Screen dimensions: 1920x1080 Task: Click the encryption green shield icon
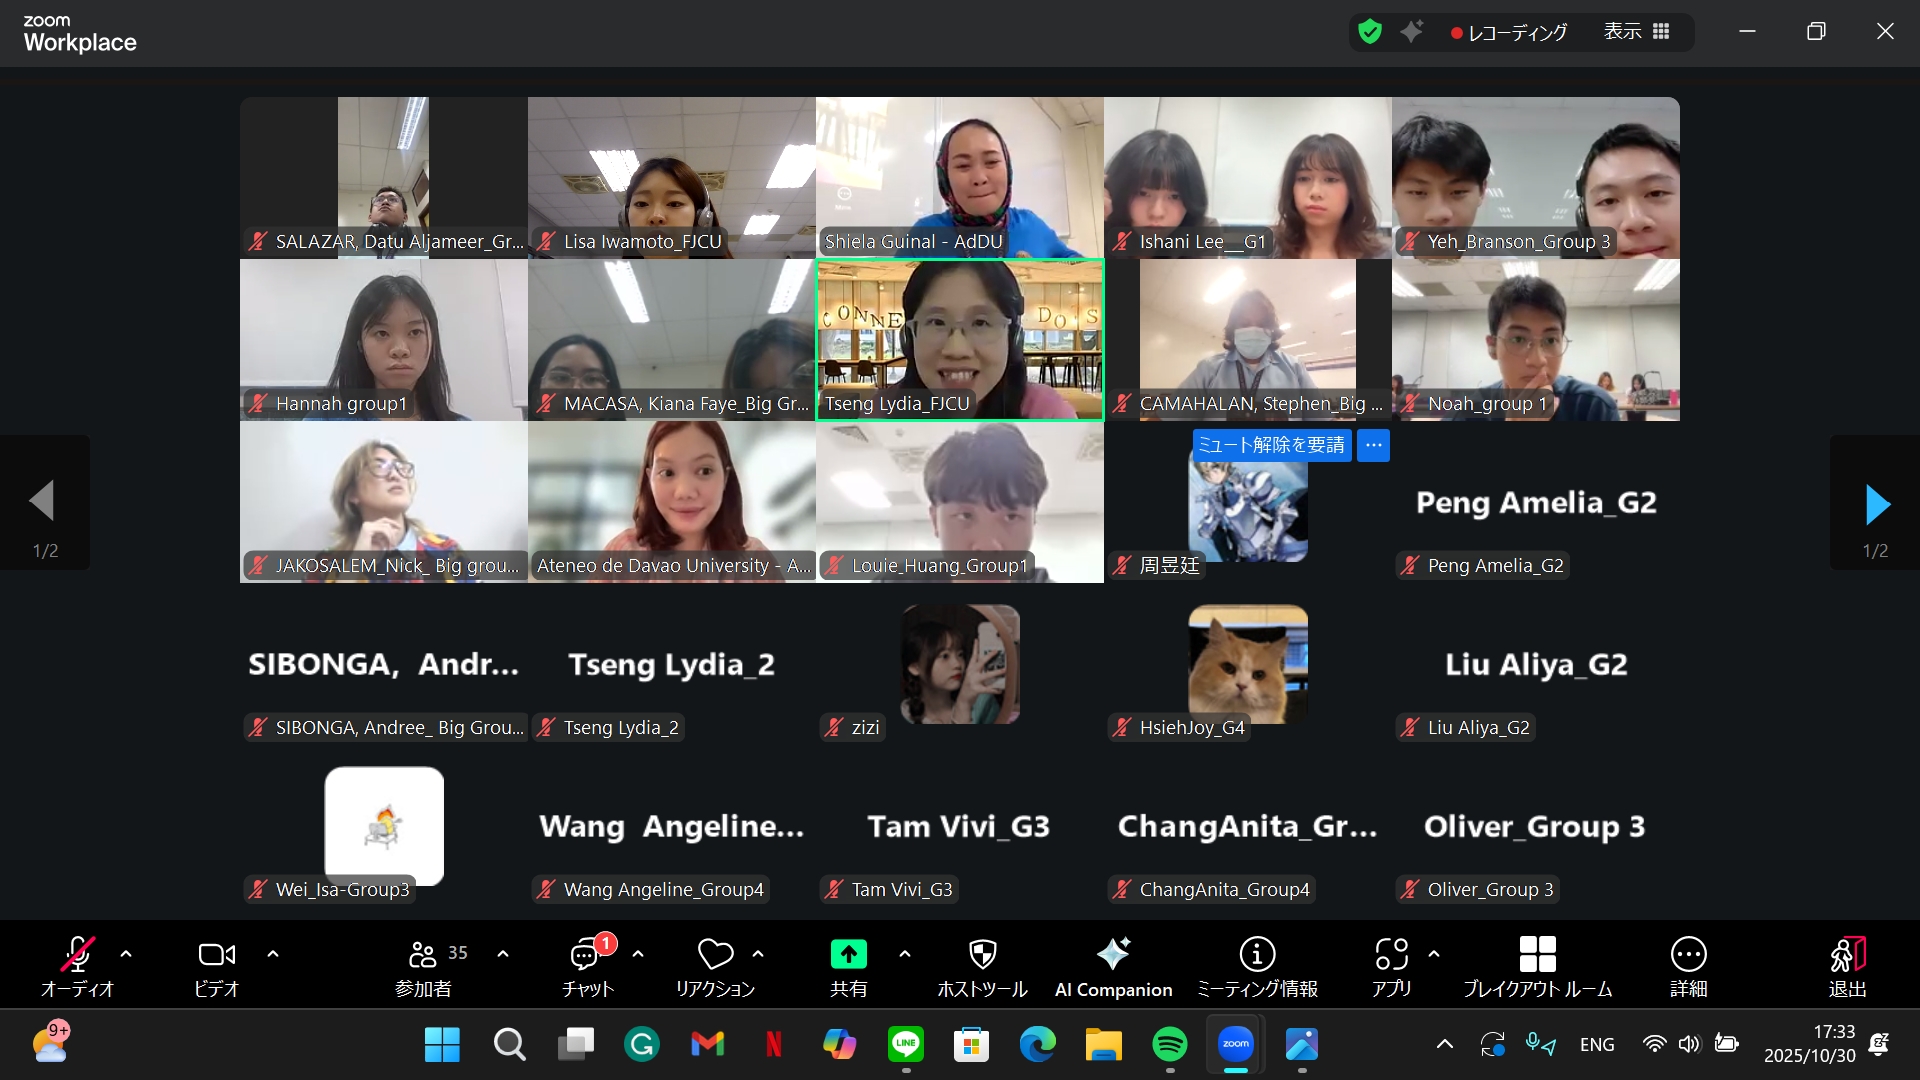(x=1370, y=32)
